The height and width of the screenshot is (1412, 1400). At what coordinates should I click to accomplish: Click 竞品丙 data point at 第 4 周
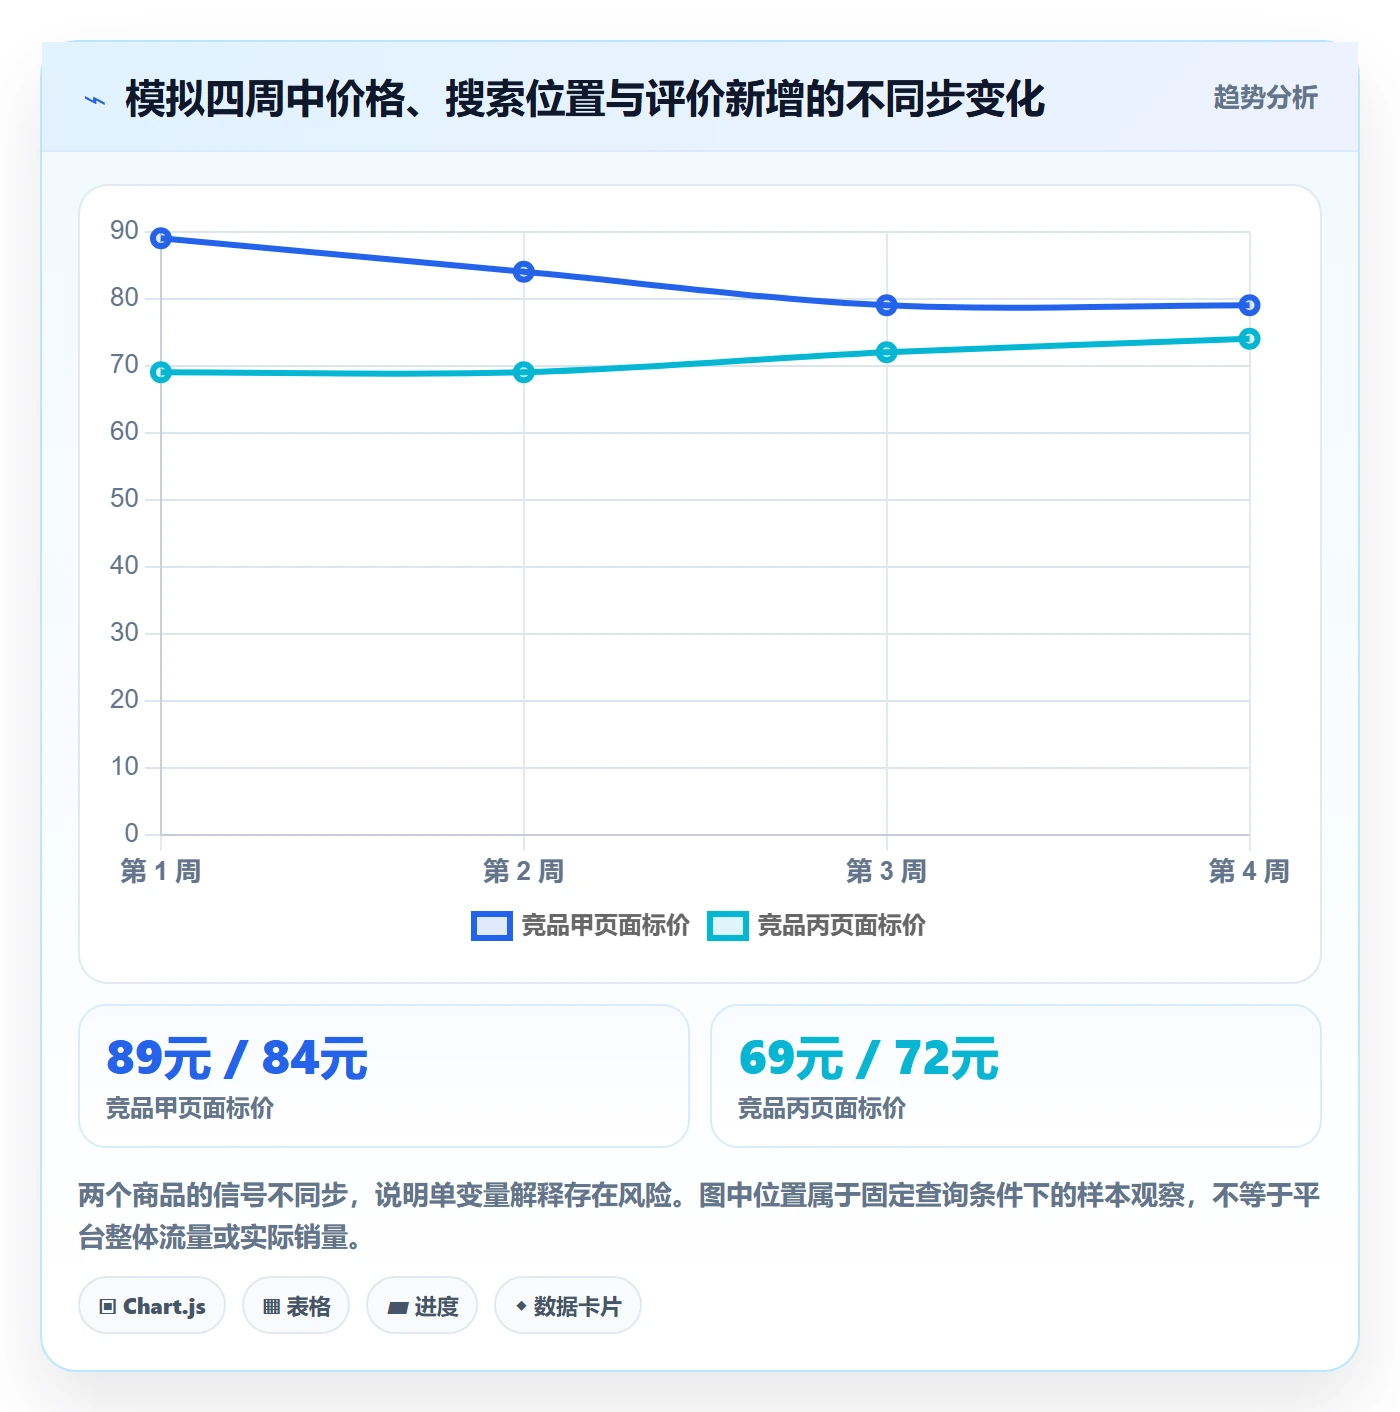1249,339
